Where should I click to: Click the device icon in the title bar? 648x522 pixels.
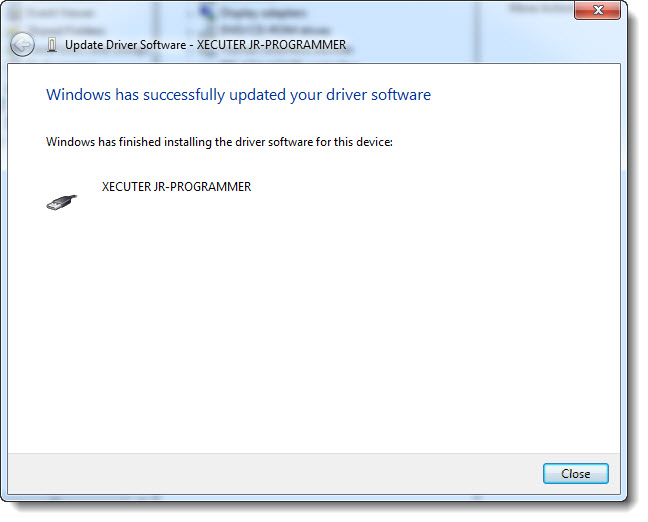tap(52, 45)
